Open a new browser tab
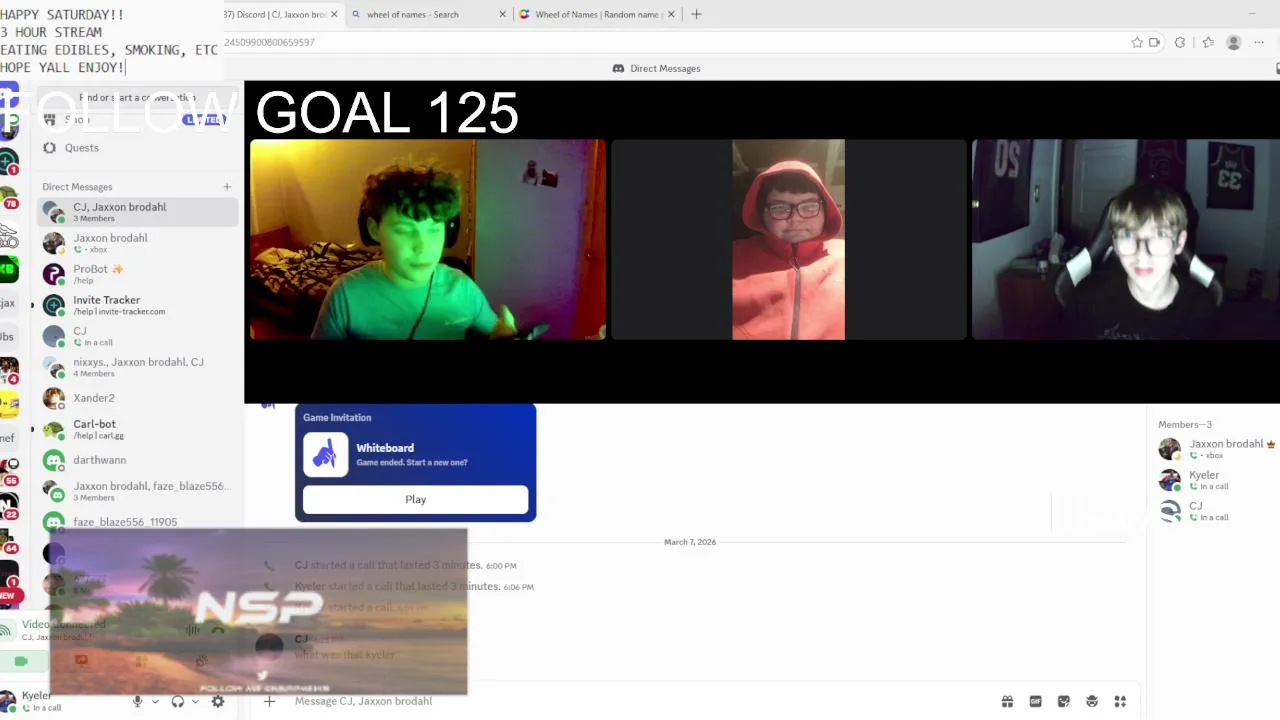Viewport: 1280px width, 720px height. (x=697, y=14)
